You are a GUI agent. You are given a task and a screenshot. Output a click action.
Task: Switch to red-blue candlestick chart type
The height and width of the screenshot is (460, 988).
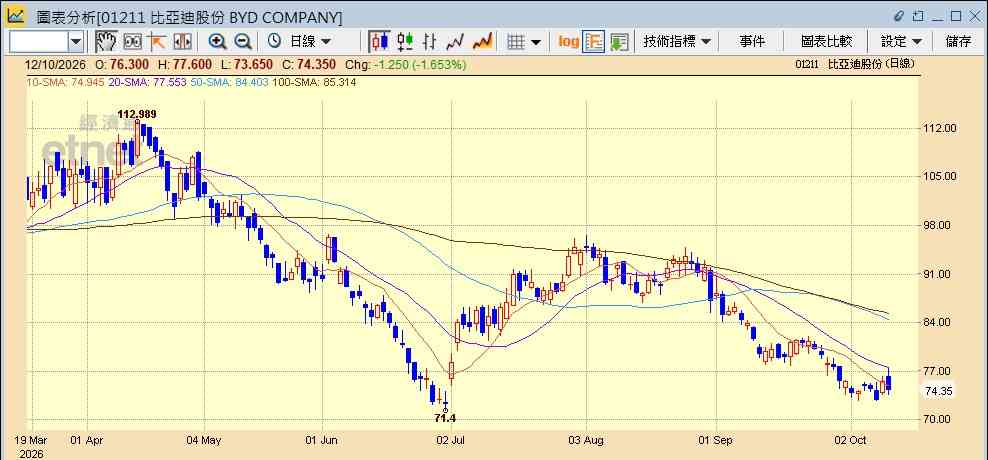pyautogui.click(x=379, y=42)
